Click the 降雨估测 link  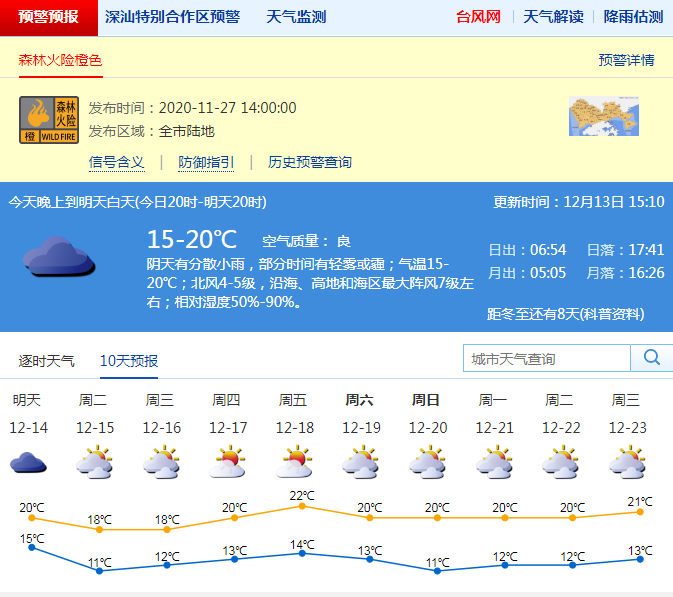tap(633, 17)
